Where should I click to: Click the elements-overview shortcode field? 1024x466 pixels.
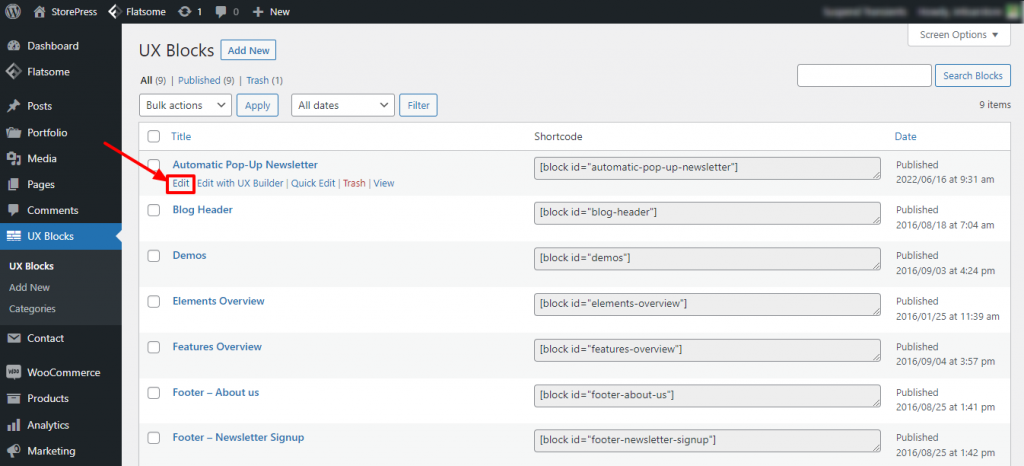click(707, 304)
